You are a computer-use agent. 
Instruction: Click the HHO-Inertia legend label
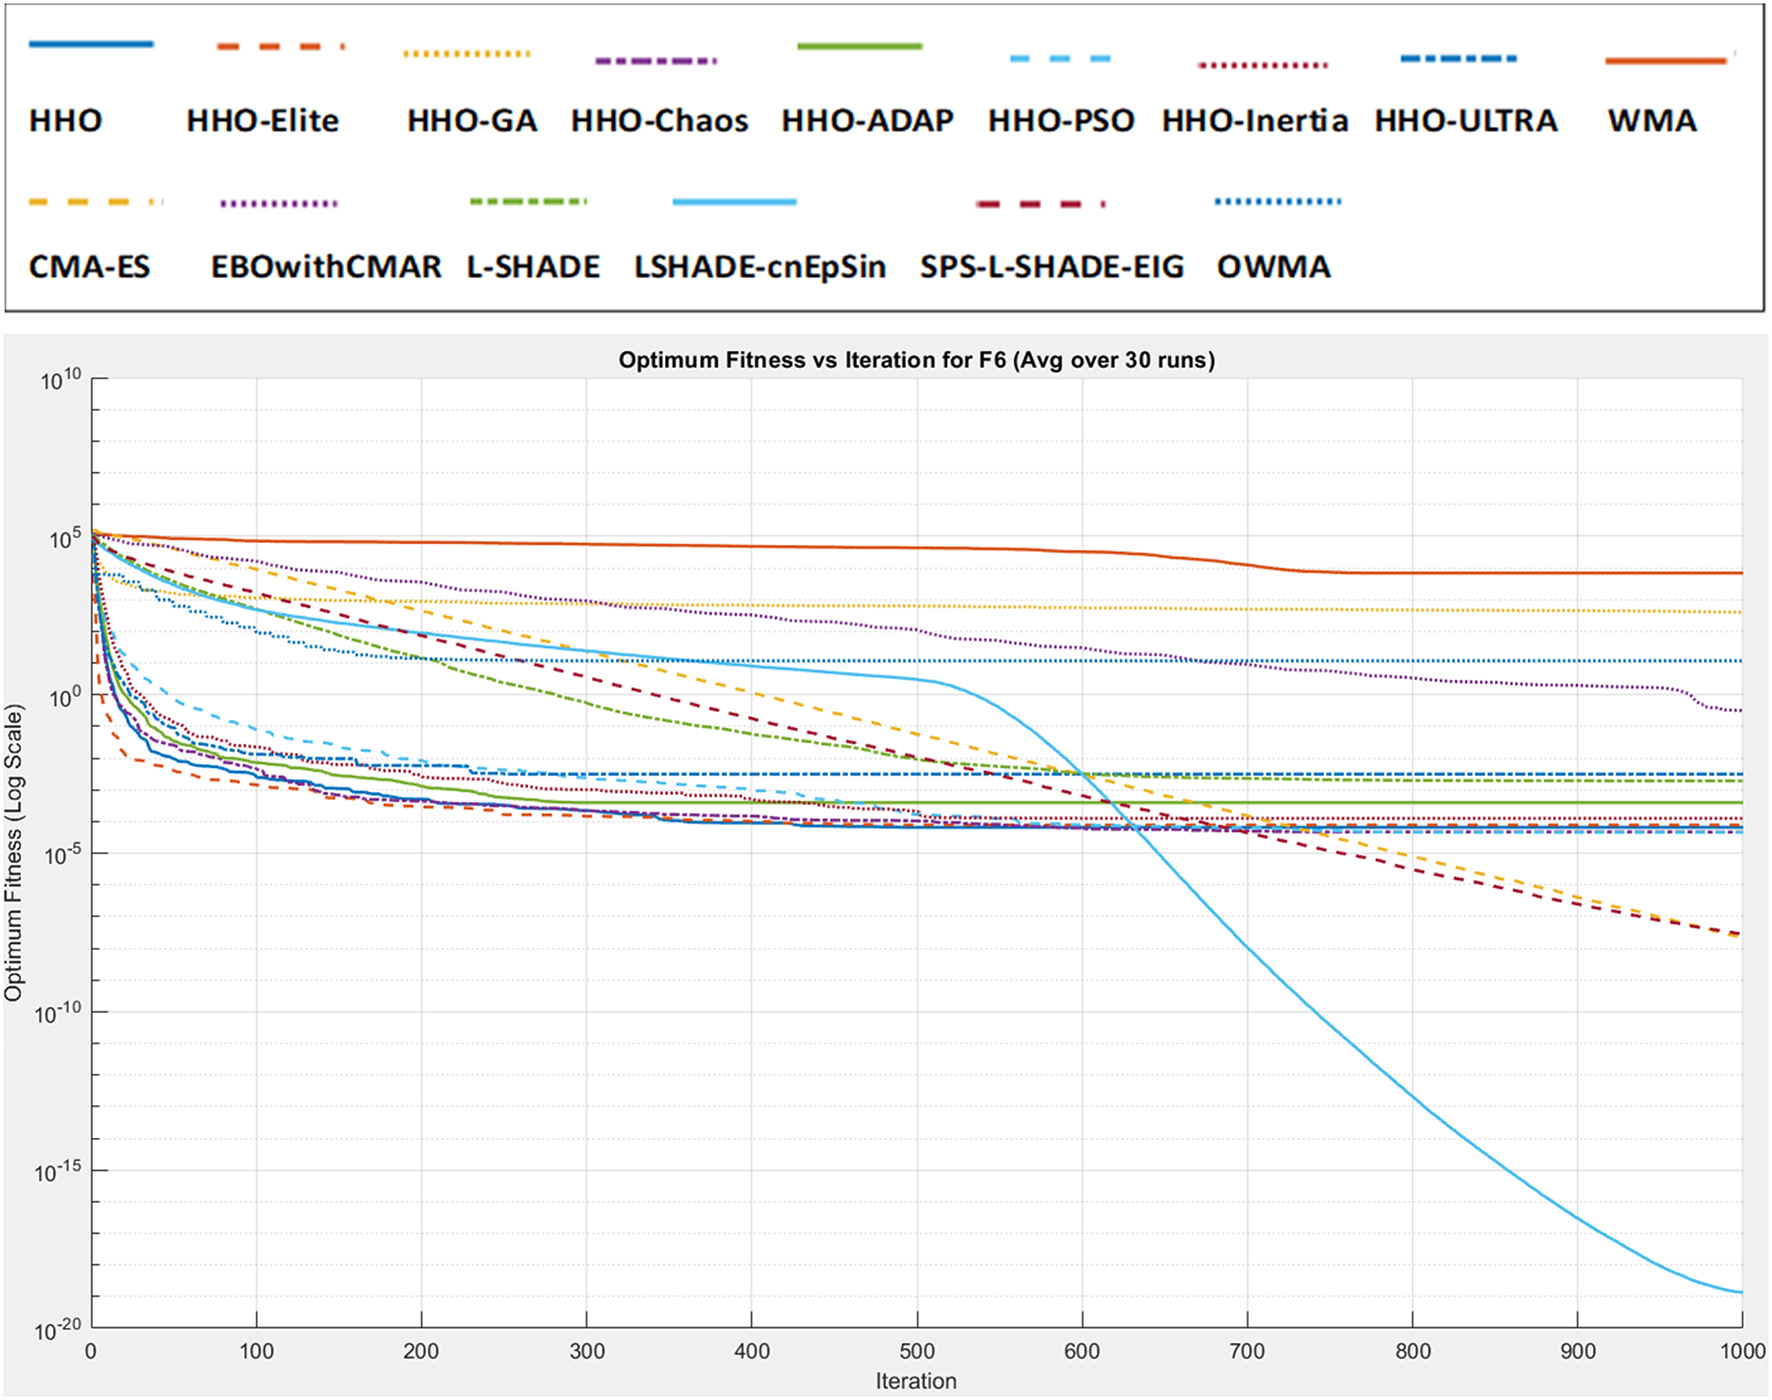[1255, 121]
